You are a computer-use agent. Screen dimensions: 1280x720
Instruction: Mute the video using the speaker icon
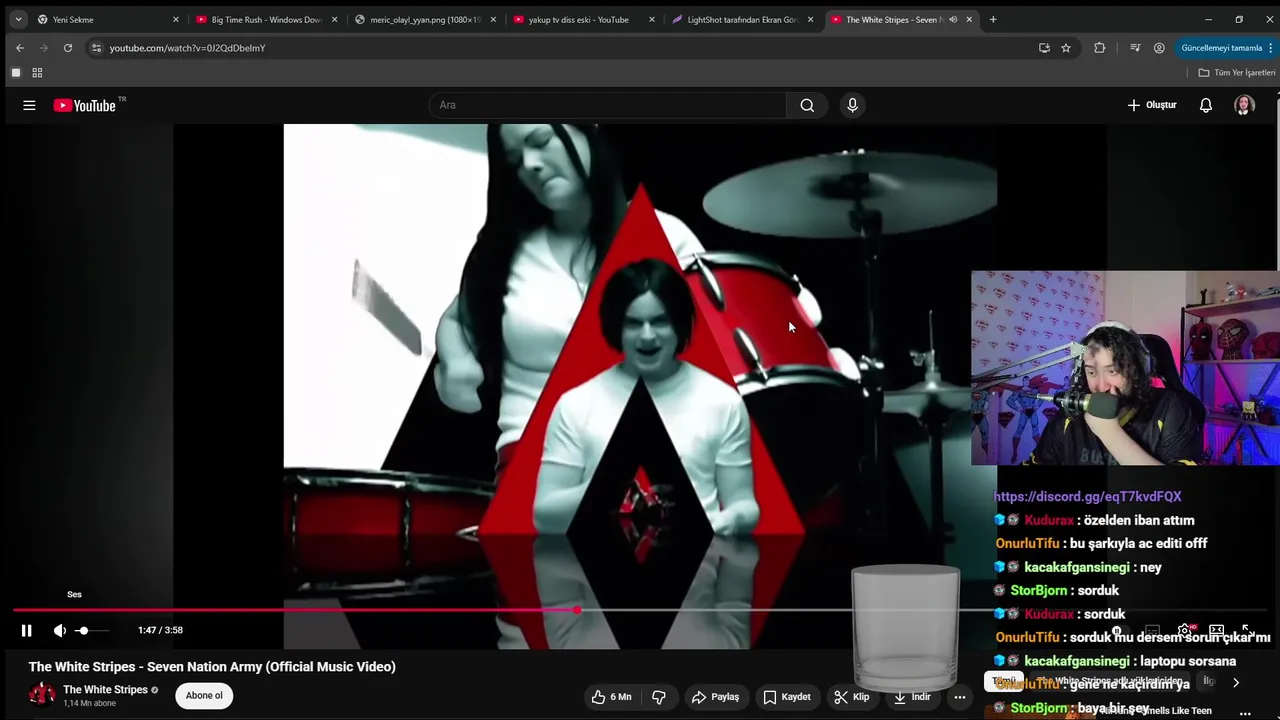point(60,630)
